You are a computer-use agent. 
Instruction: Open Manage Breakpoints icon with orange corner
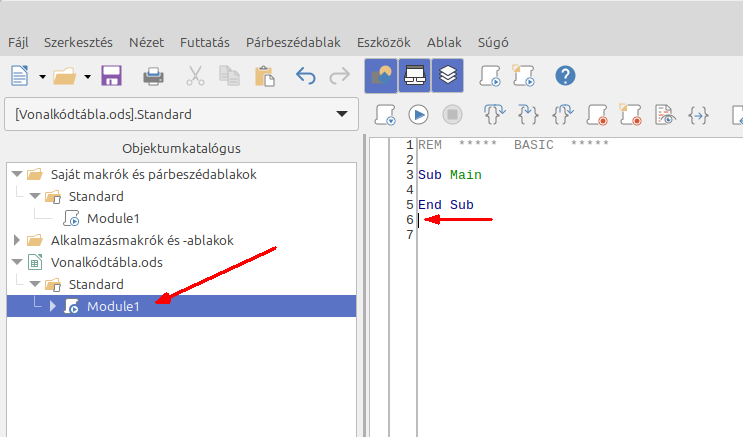click(x=631, y=115)
